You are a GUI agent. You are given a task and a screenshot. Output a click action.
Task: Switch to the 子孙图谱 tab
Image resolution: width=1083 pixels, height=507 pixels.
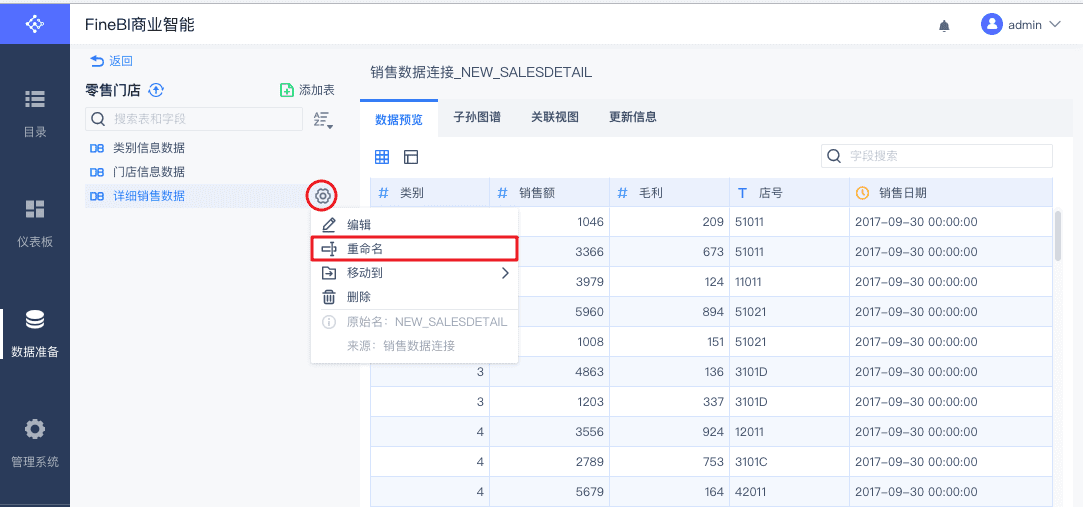[x=477, y=117]
